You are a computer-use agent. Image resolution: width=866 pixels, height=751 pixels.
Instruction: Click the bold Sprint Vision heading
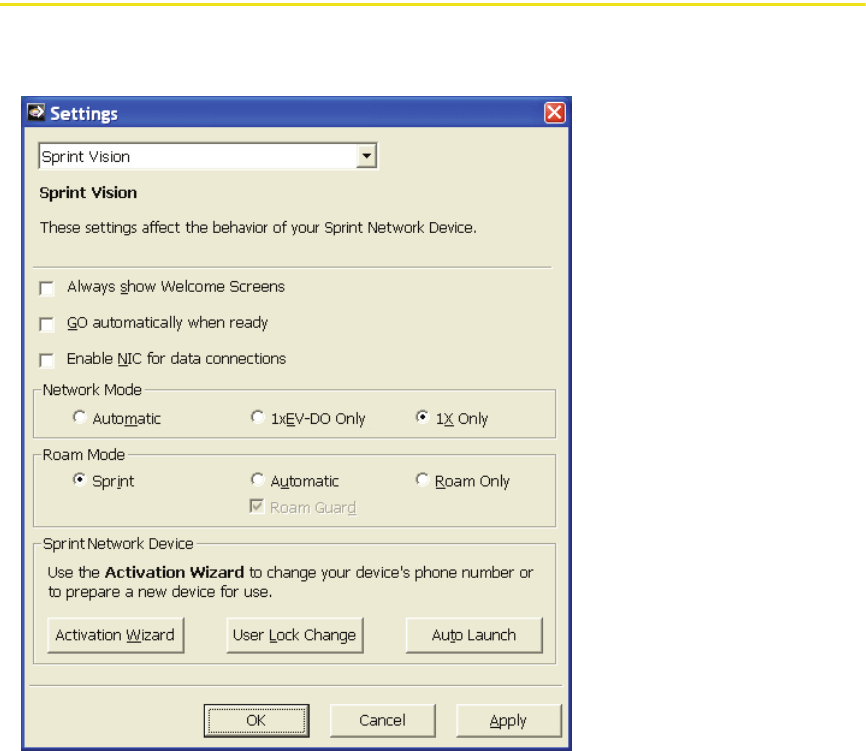tap(88, 193)
